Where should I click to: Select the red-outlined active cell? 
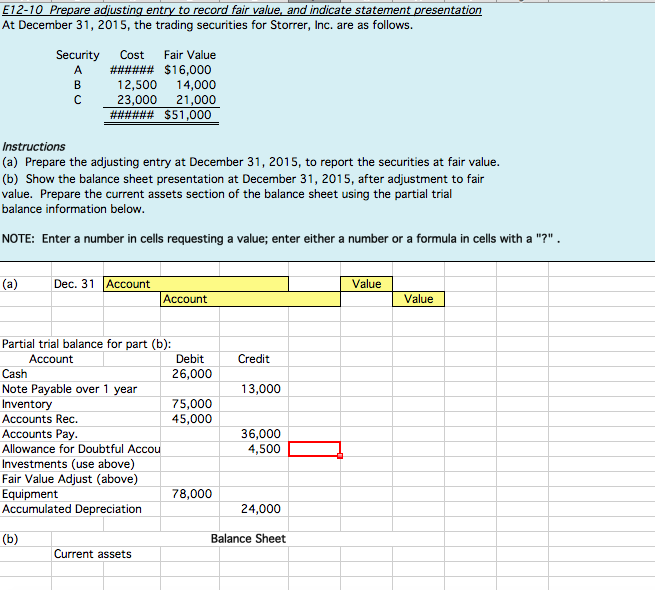pos(315,449)
